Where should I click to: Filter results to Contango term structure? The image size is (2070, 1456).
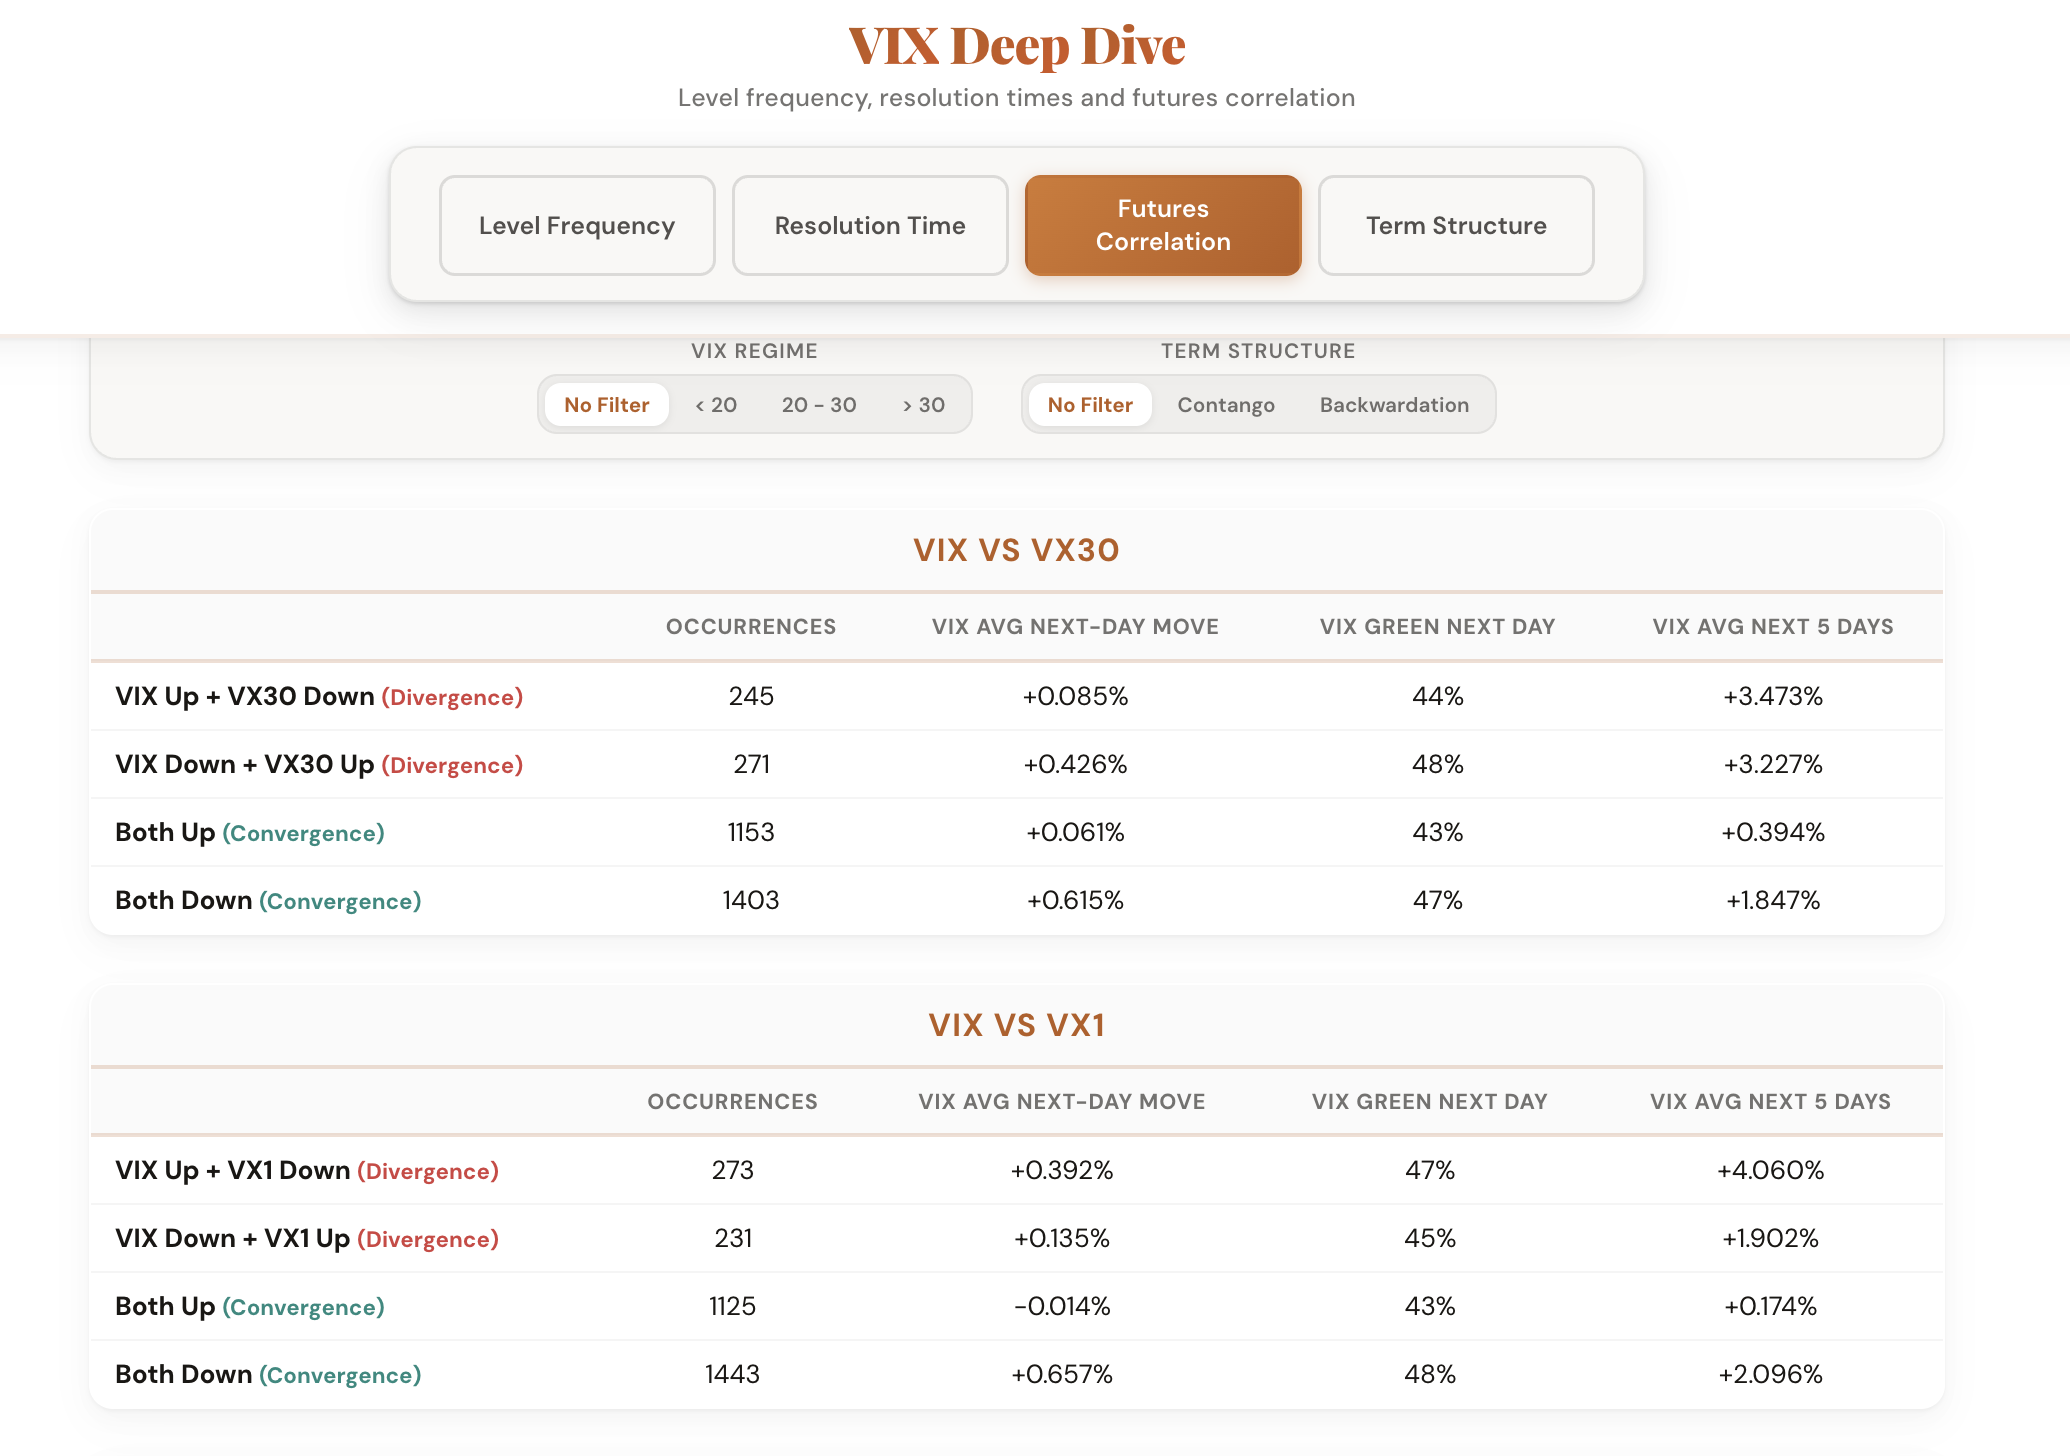point(1225,404)
